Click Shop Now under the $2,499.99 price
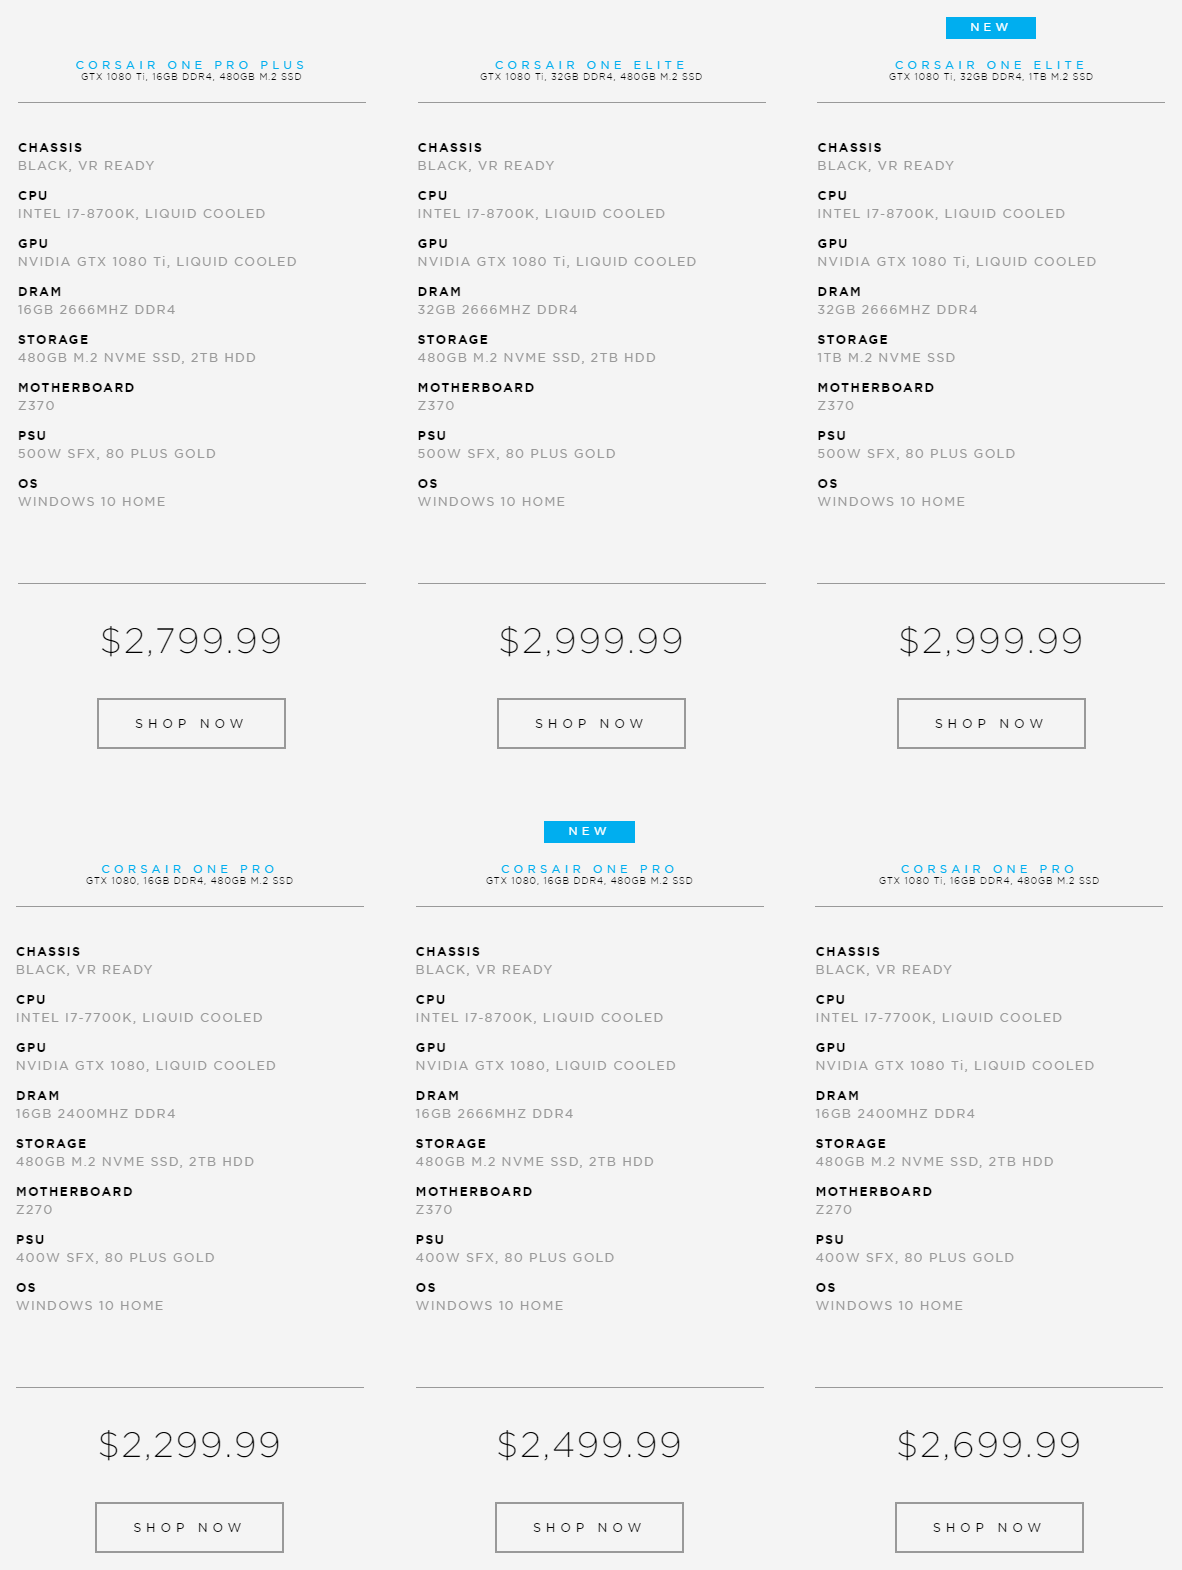 pyautogui.click(x=589, y=1527)
